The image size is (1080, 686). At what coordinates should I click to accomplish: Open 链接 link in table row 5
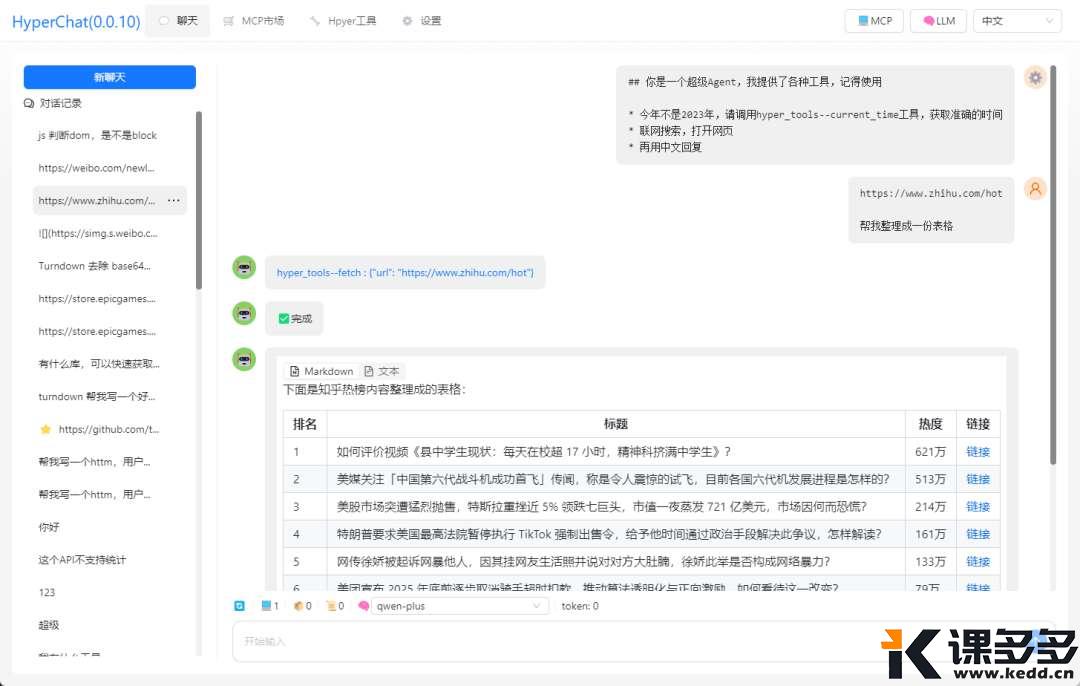(977, 562)
